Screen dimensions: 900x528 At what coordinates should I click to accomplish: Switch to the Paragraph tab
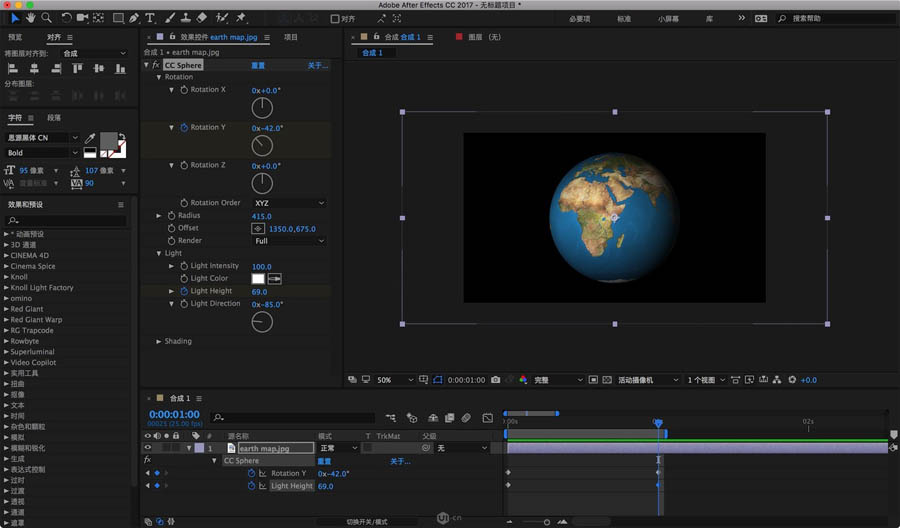[x=53, y=118]
